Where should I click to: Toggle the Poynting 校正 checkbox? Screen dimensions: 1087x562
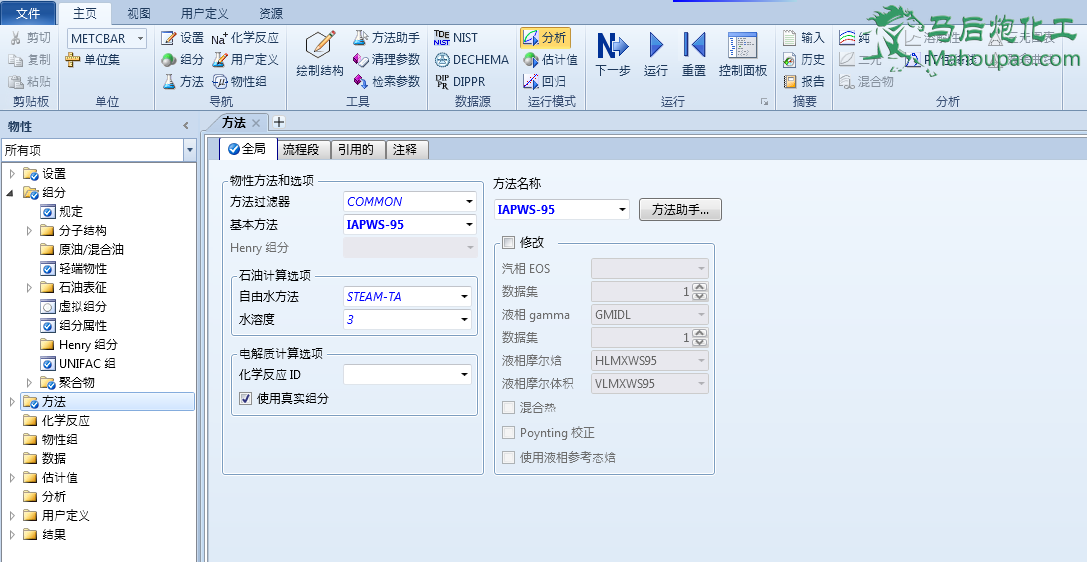tap(508, 432)
